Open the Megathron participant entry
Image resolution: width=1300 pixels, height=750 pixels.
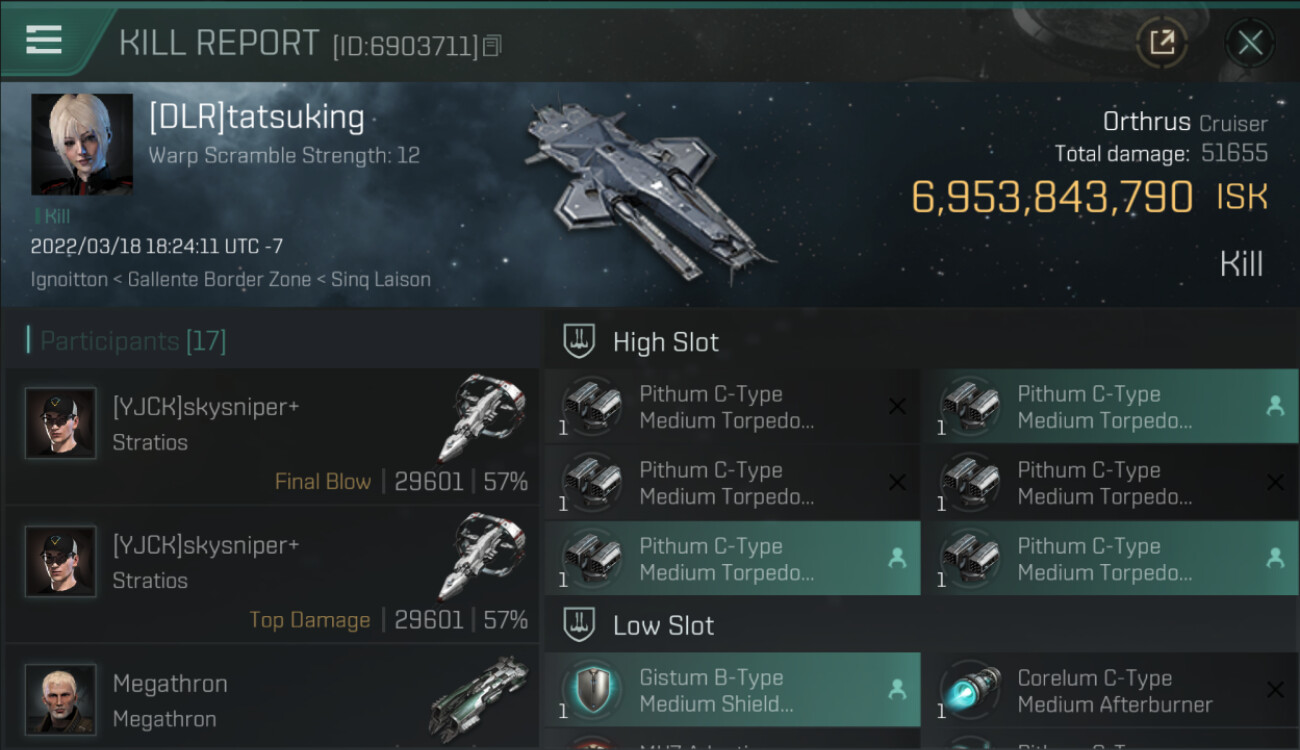[x=270, y=700]
